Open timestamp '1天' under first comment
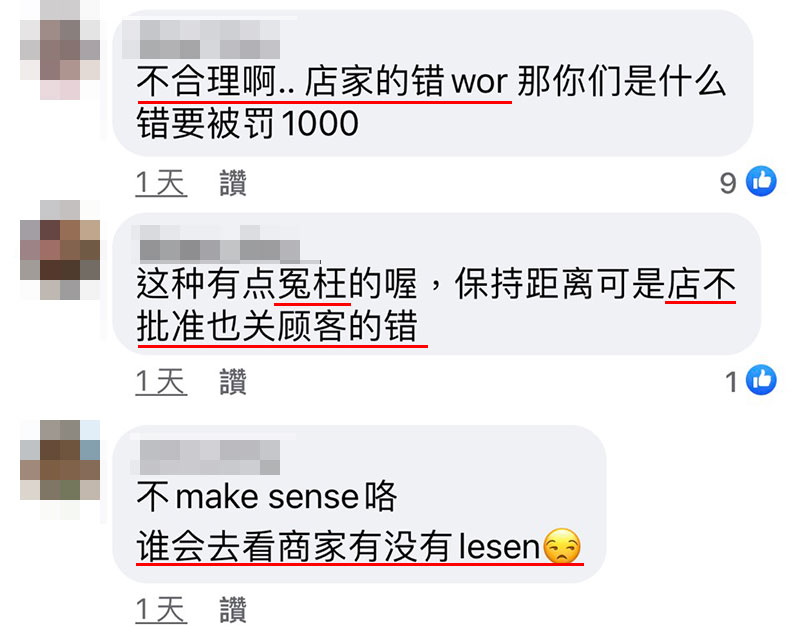800x630 pixels. [x=161, y=183]
